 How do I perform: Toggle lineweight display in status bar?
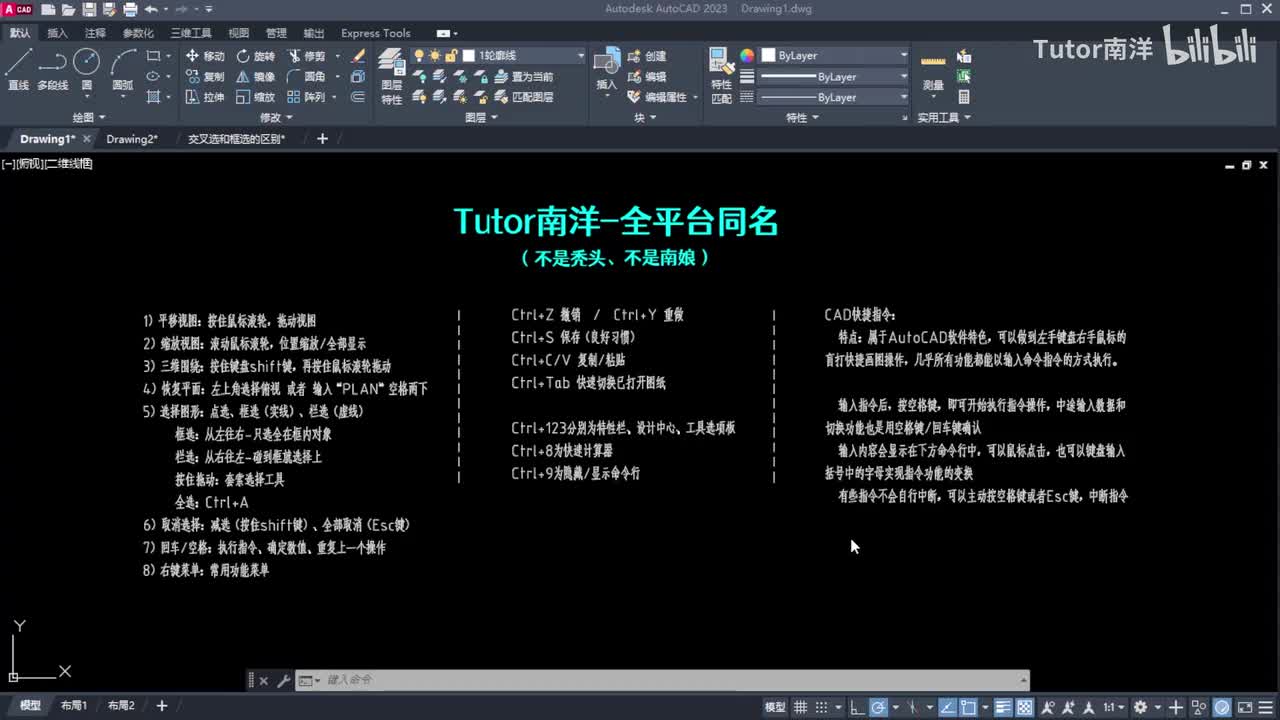click(1003, 707)
